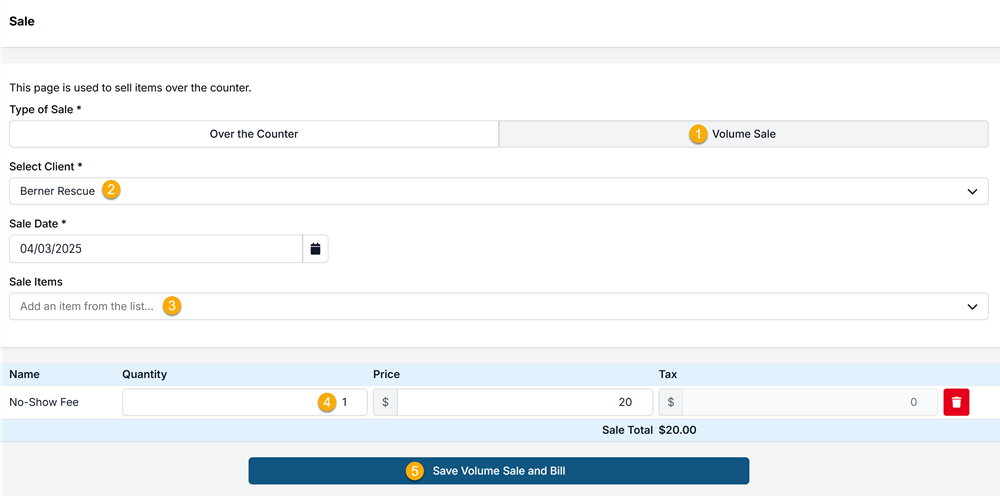Click the chevron arrow on Select Client field
This screenshot has height=496, width=1000.
(972, 191)
